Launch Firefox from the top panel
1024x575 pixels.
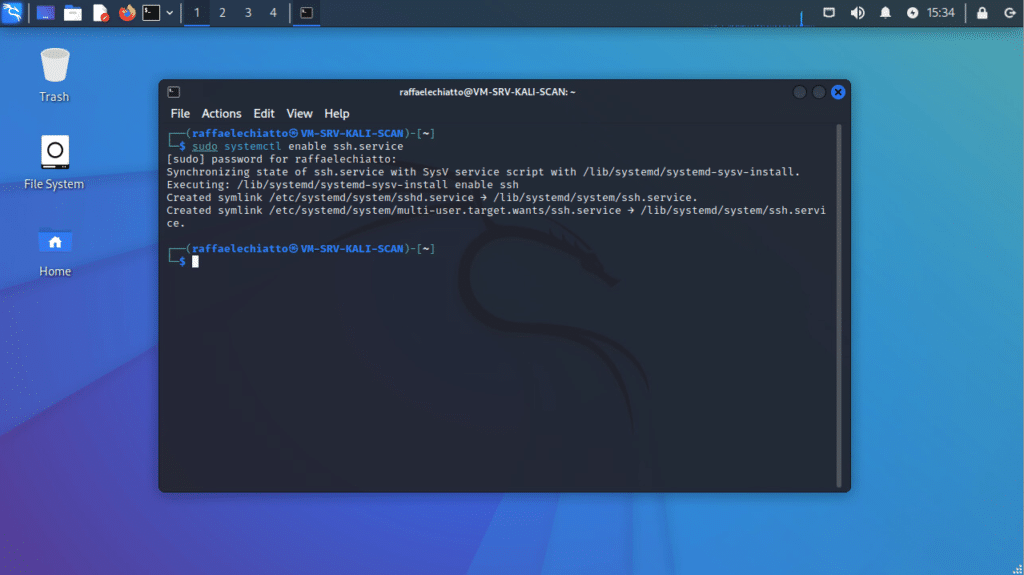pyautogui.click(x=127, y=12)
